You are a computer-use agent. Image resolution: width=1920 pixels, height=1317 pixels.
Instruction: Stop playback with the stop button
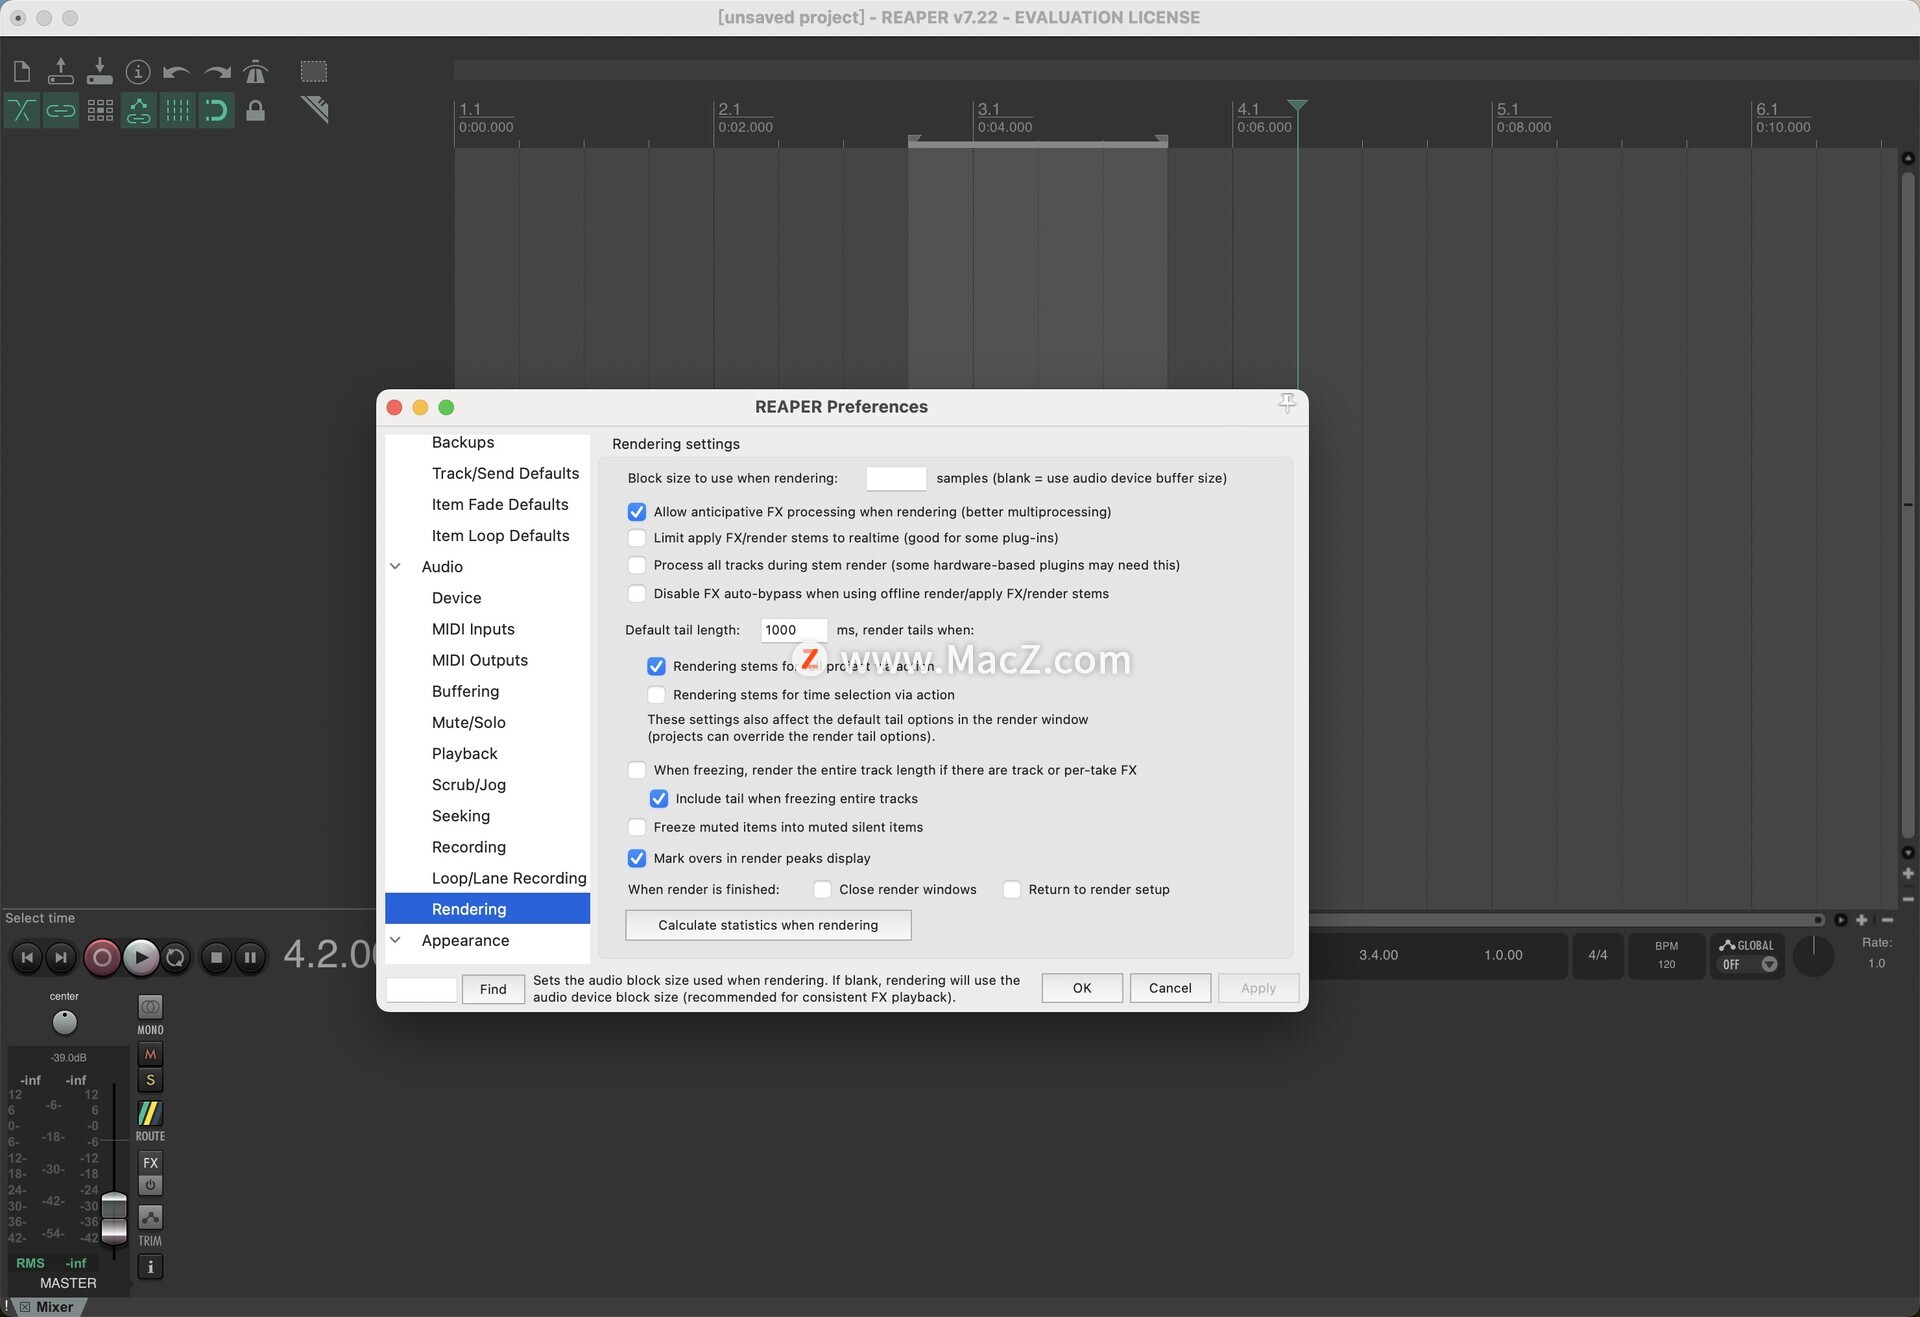coord(216,957)
